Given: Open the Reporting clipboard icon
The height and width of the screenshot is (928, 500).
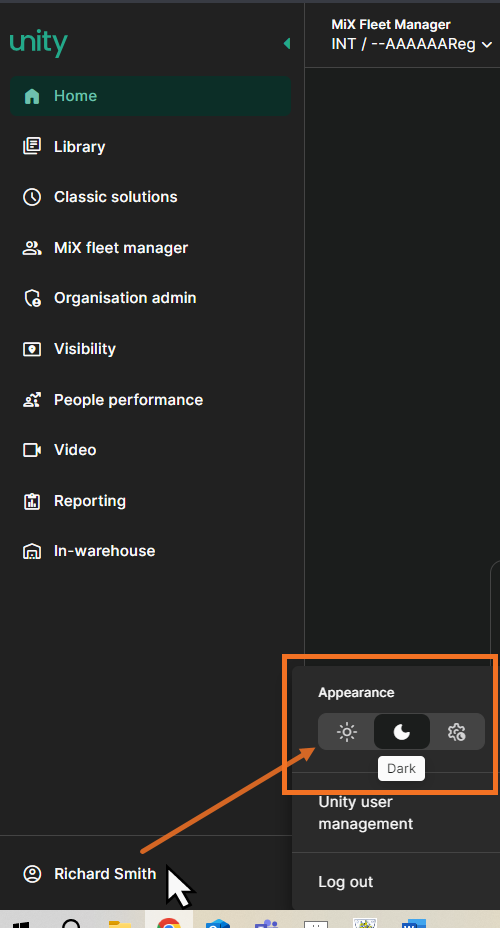Looking at the screenshot, I should click(31, 501).
